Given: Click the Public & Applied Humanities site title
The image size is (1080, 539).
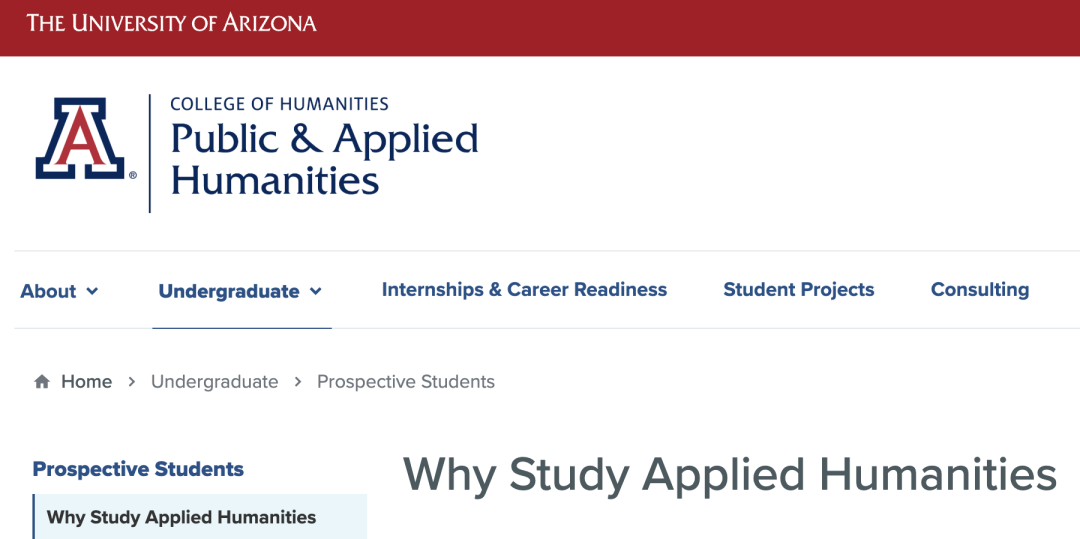Looking at the screenshot, I should tap(324, 159).
